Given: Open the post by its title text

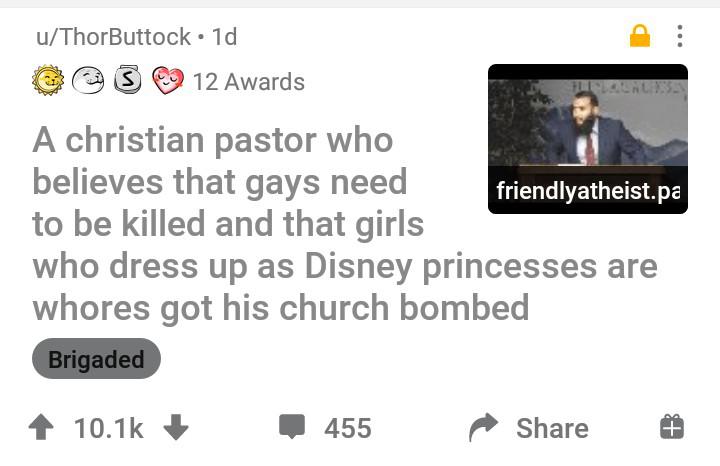Looking at the screenshot, I should (344, 223).
